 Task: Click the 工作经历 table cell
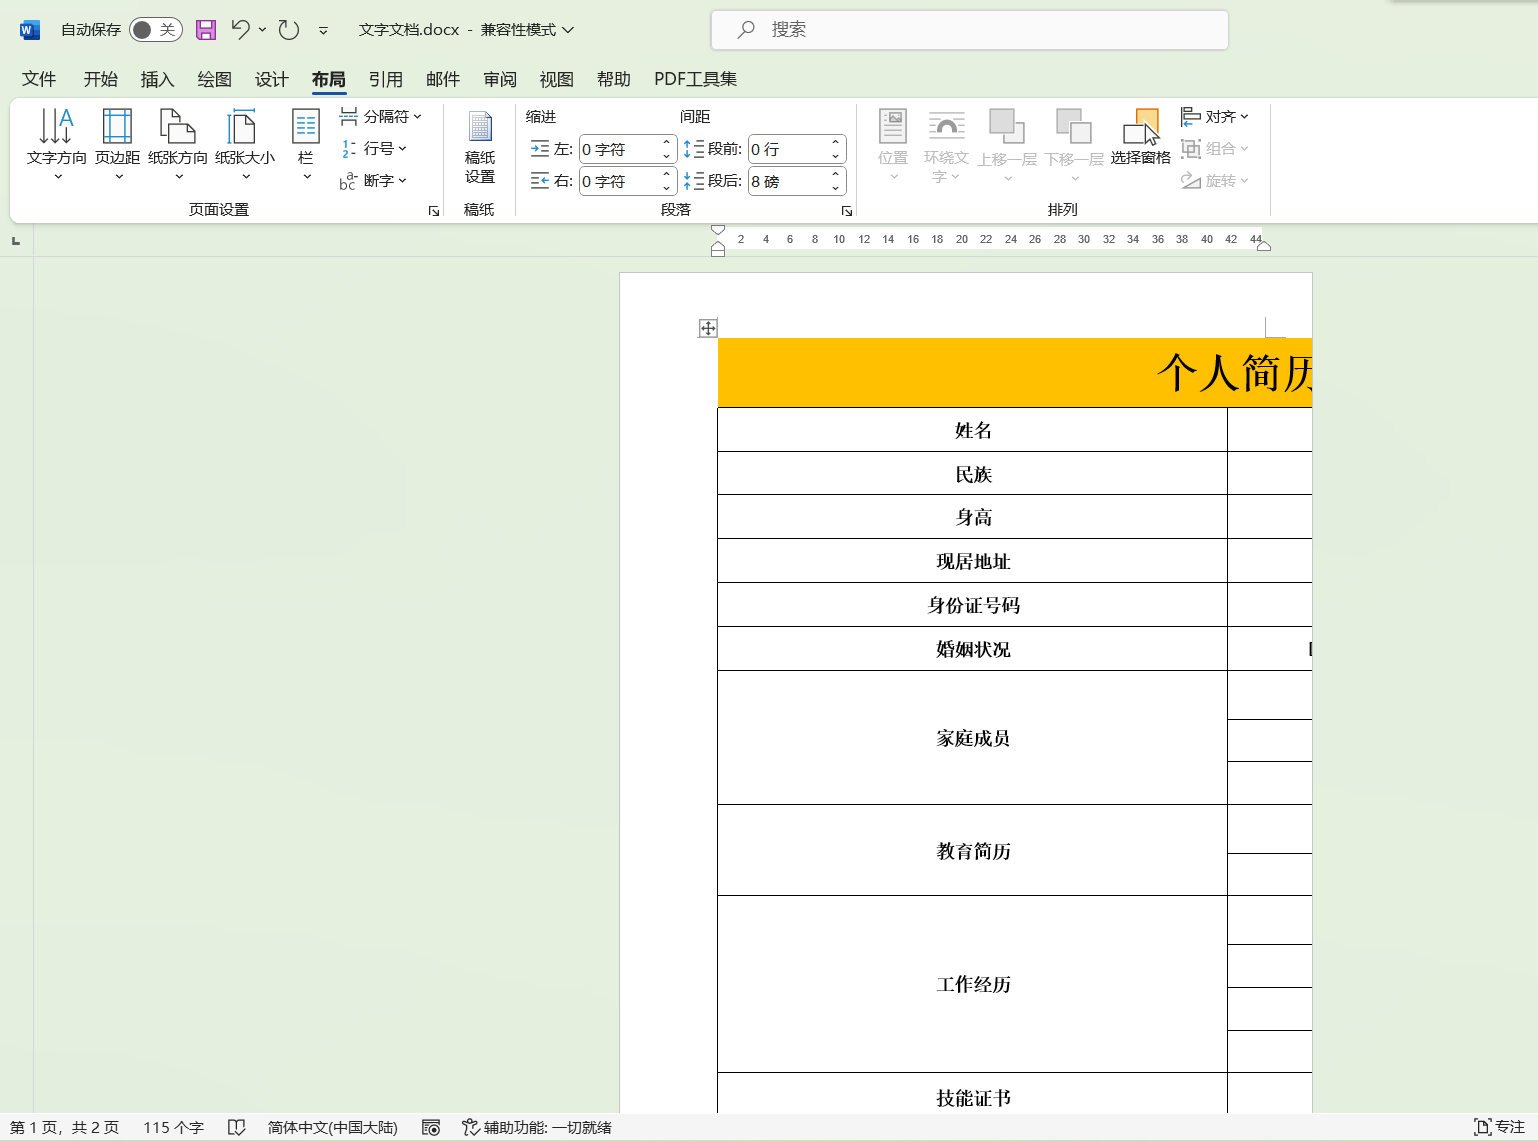point(972,984)
